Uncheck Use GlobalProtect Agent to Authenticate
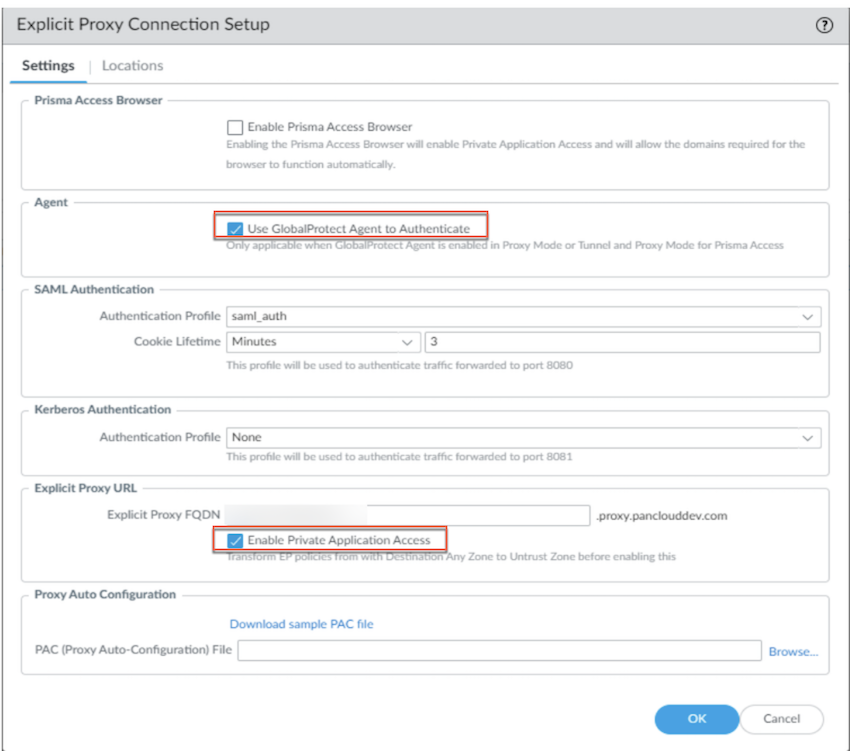 [235, 229]
